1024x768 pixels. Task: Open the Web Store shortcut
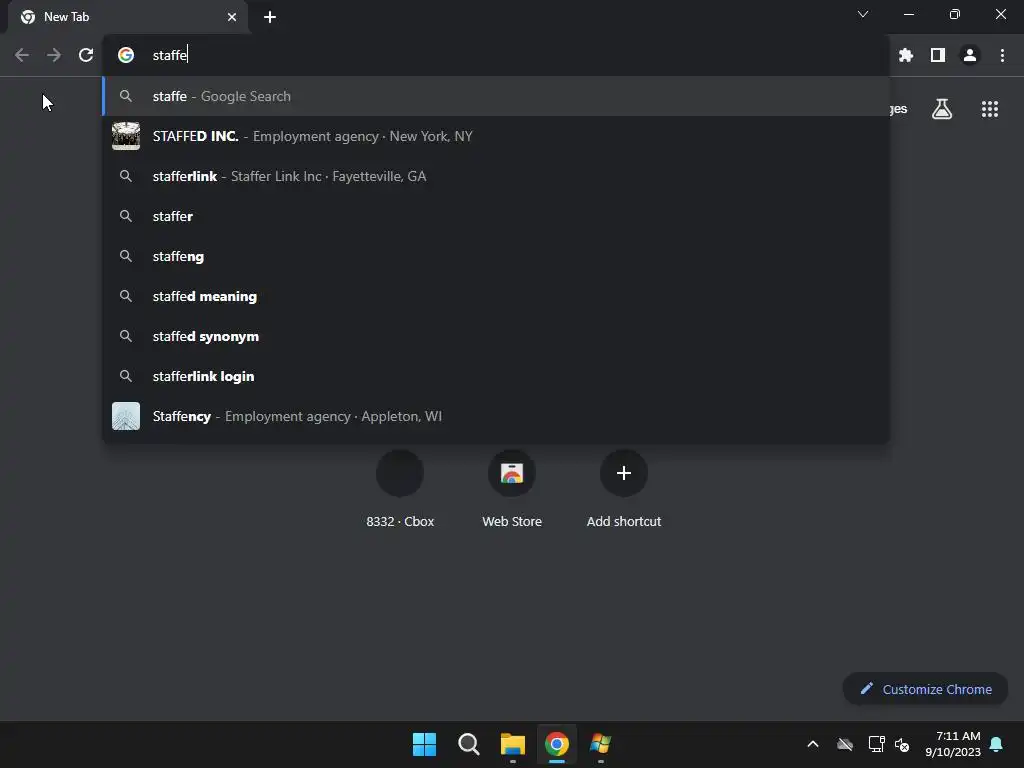click(x=512, y=488)
